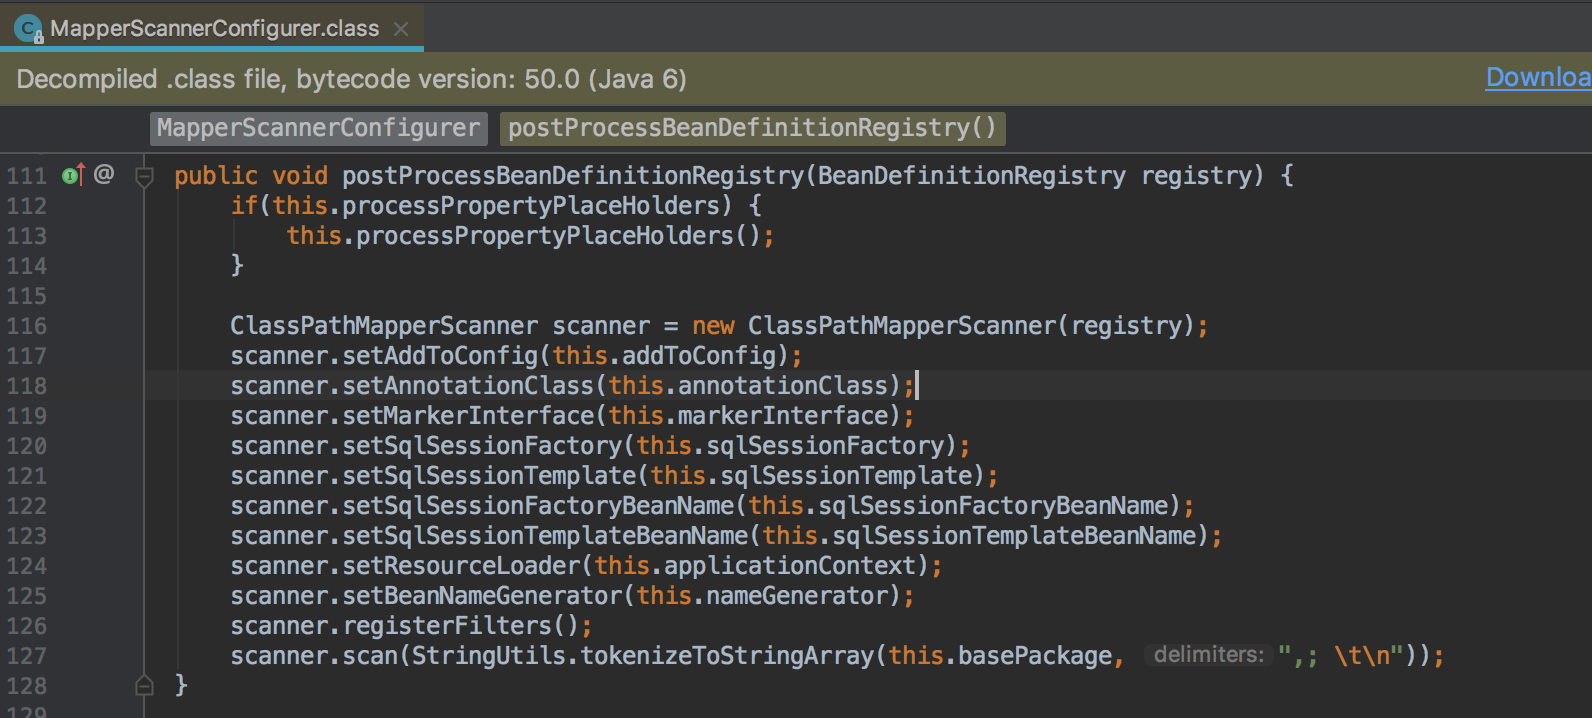
Task: Click line number 127 in the gutter
Action: point(27,656)
